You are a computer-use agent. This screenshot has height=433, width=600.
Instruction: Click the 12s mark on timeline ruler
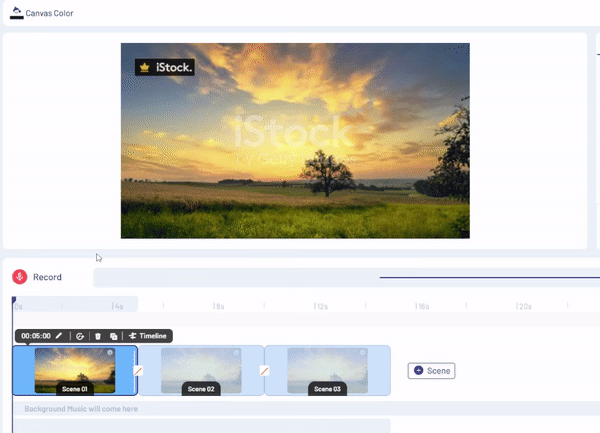point(321,306)
